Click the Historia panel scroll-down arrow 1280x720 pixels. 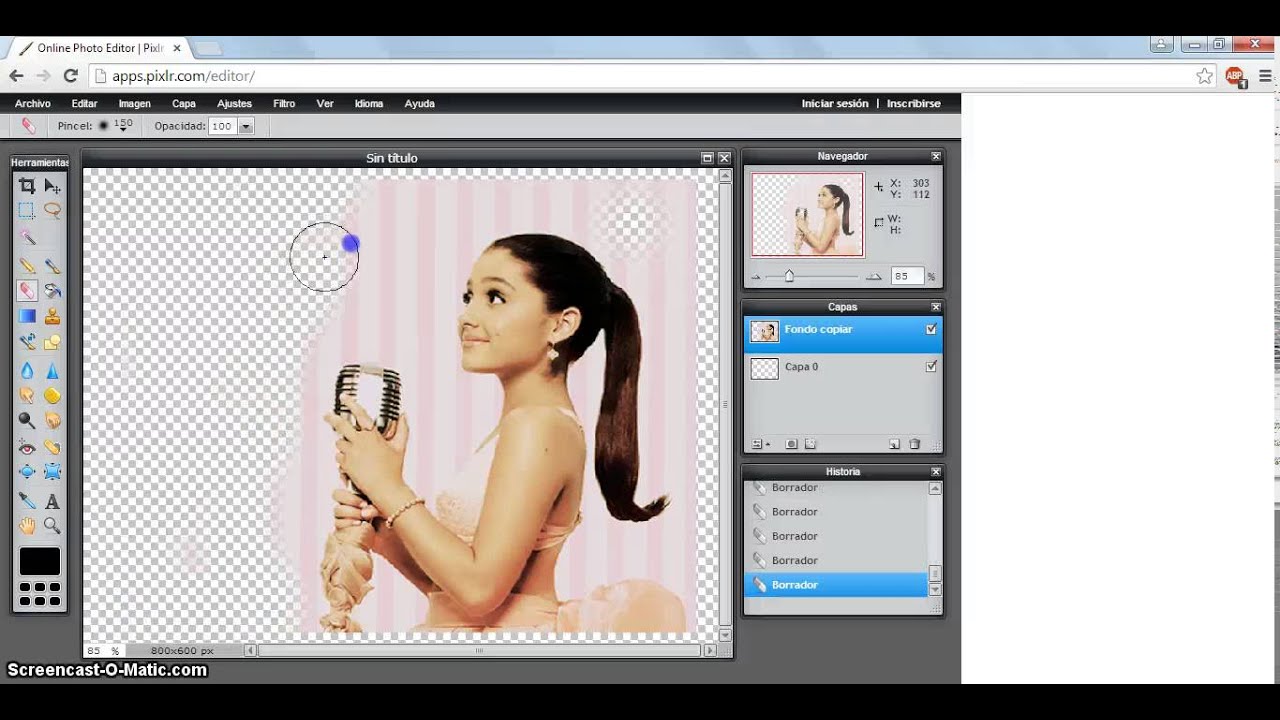[x=935, y=590]
